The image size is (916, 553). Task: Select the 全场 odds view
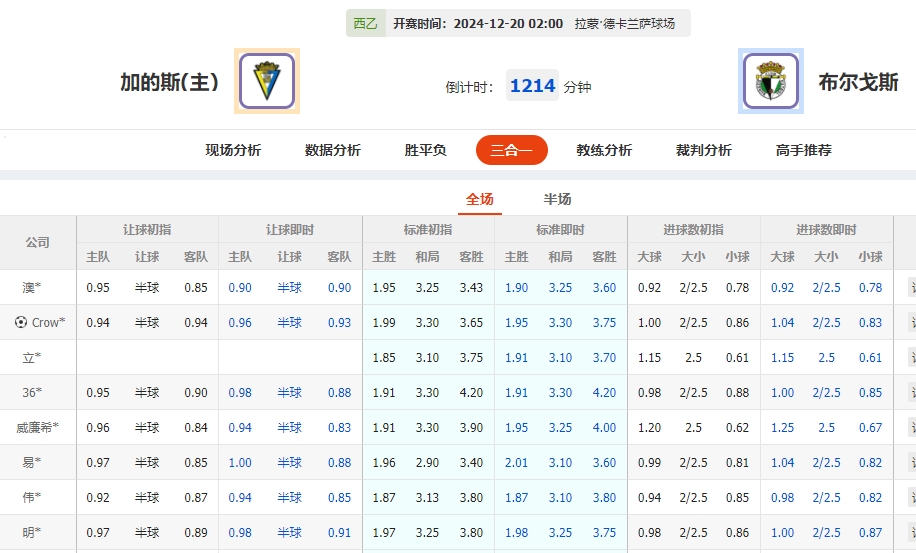point(480,199)
